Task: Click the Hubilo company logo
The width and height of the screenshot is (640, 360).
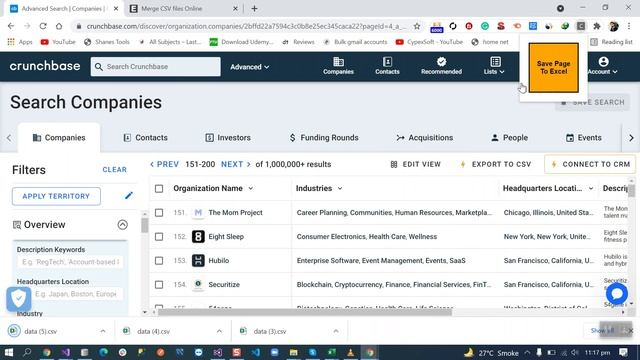Action: click(198, 261)
